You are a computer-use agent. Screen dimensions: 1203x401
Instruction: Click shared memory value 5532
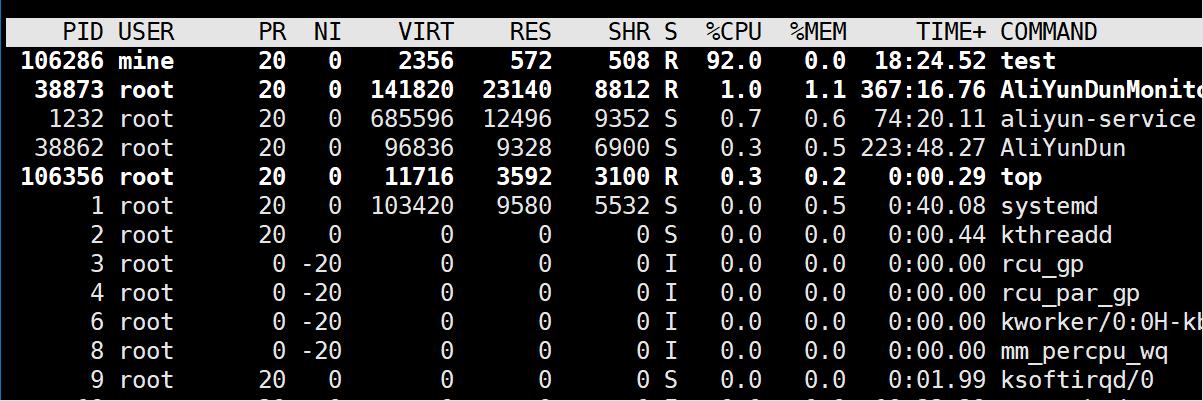[x=624, y=207]
